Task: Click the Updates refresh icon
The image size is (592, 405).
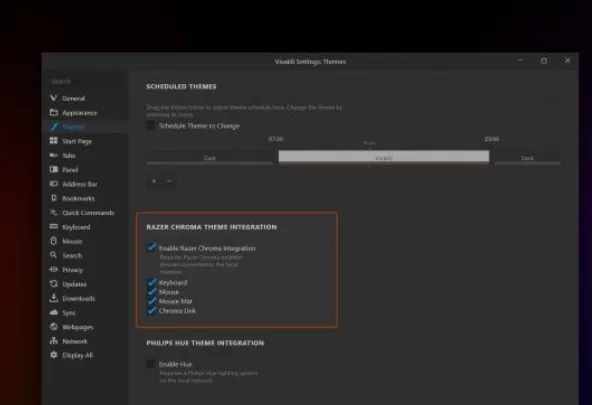Action: tap(54, 284)
